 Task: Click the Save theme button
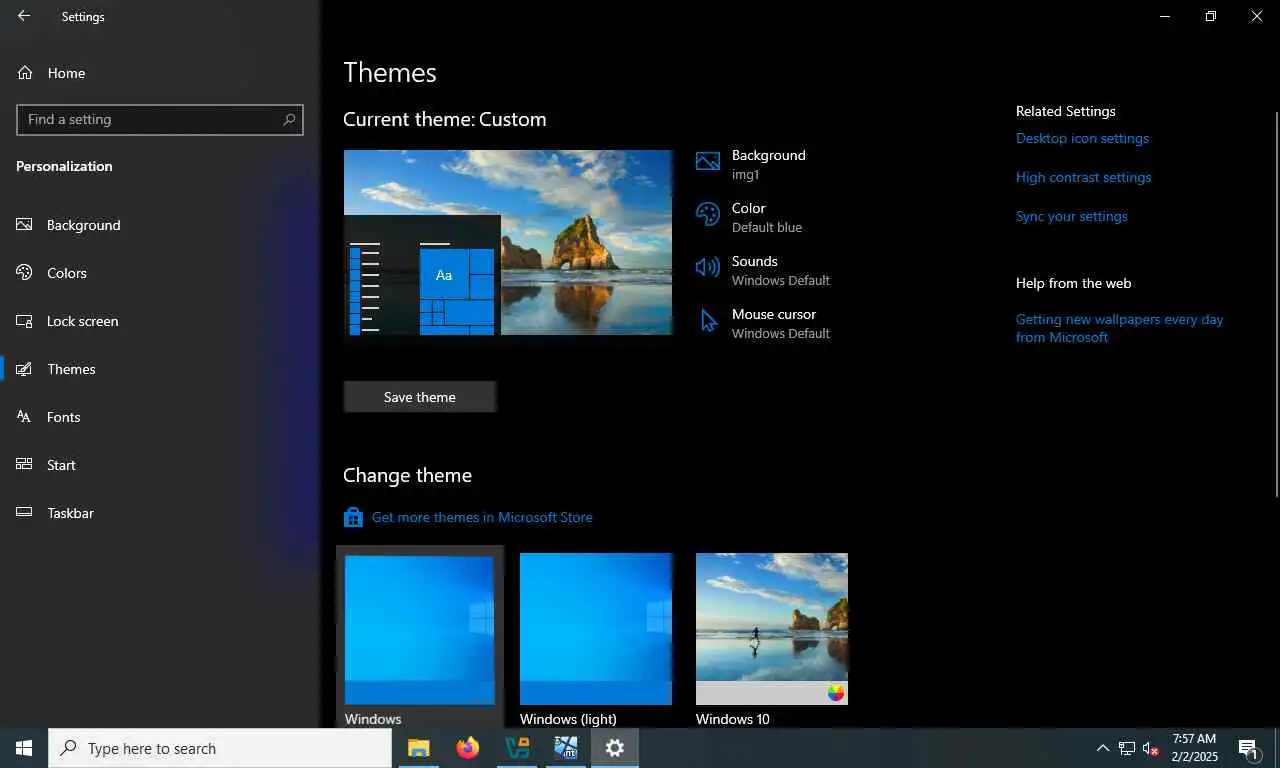click(420, 397)
